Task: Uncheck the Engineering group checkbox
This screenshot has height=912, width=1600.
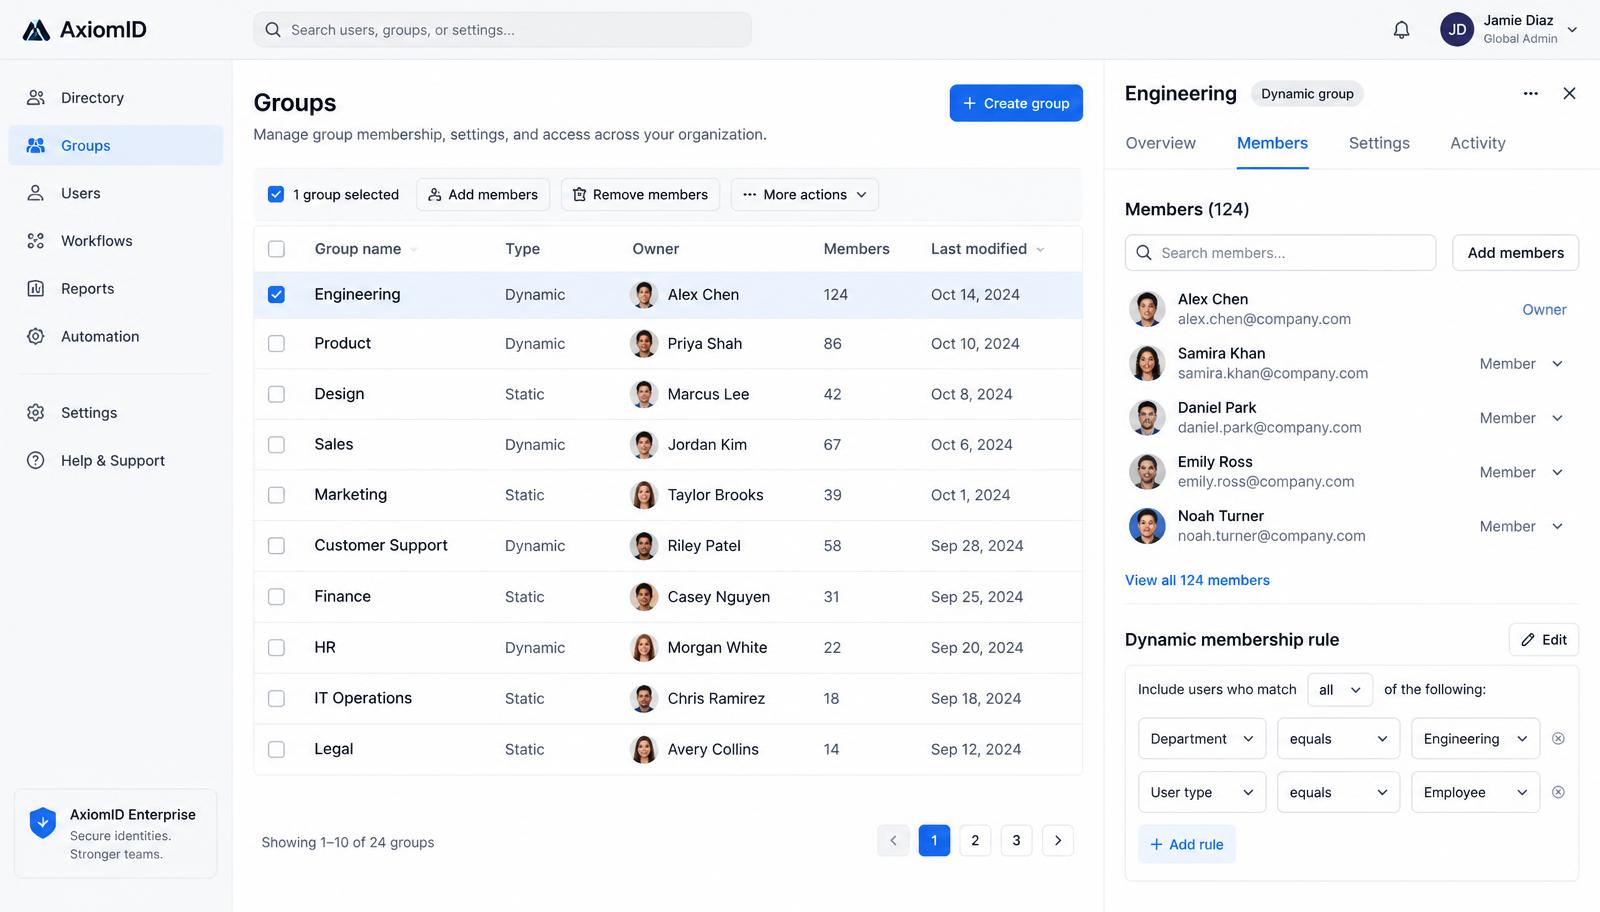Action: (x=277, y=295)
